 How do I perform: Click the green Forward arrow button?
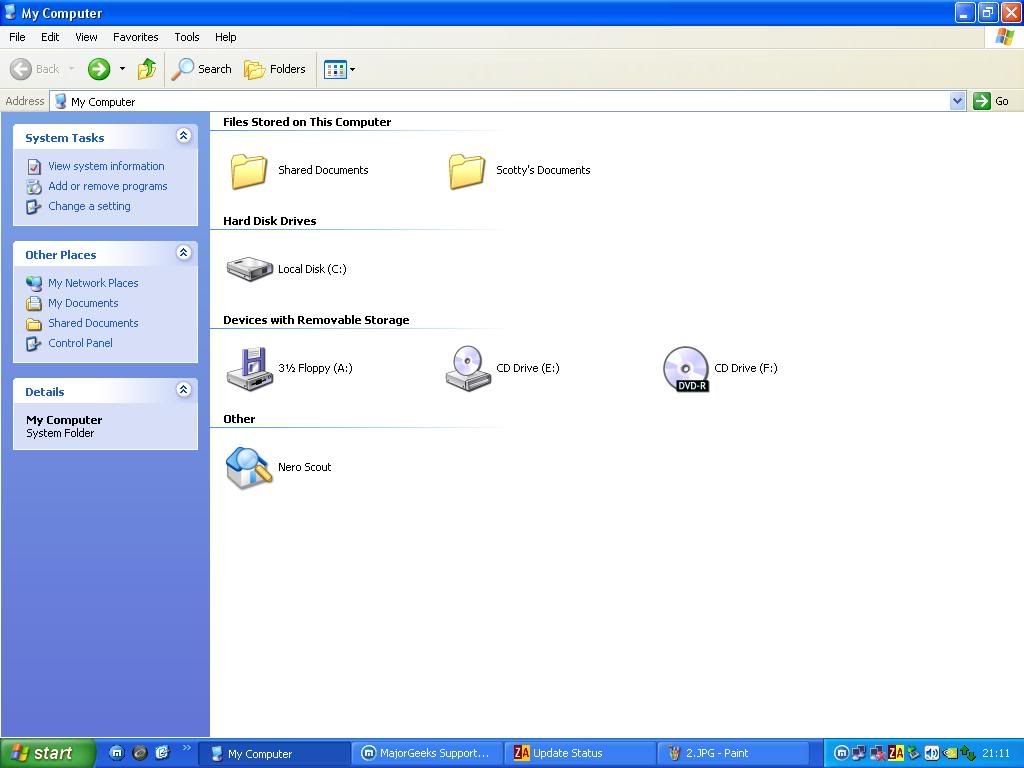point(99,69)
